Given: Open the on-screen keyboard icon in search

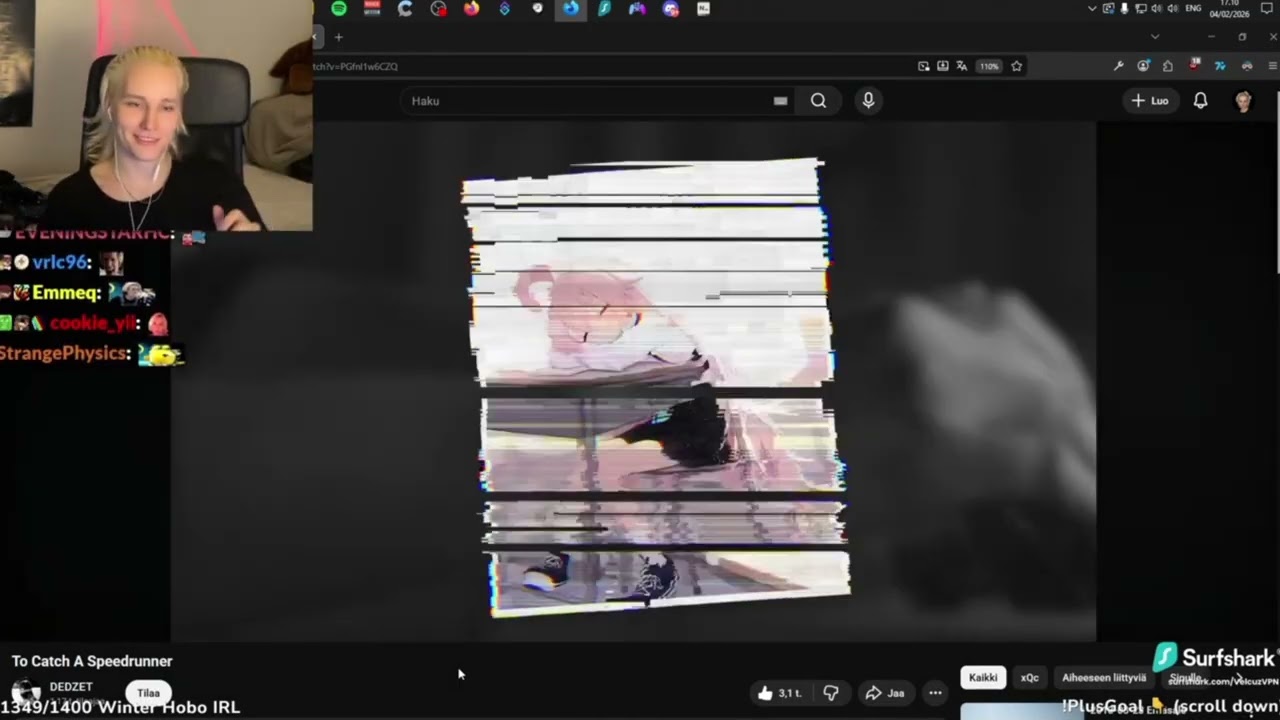Looking at the screenshot, I should coord(780,100).
